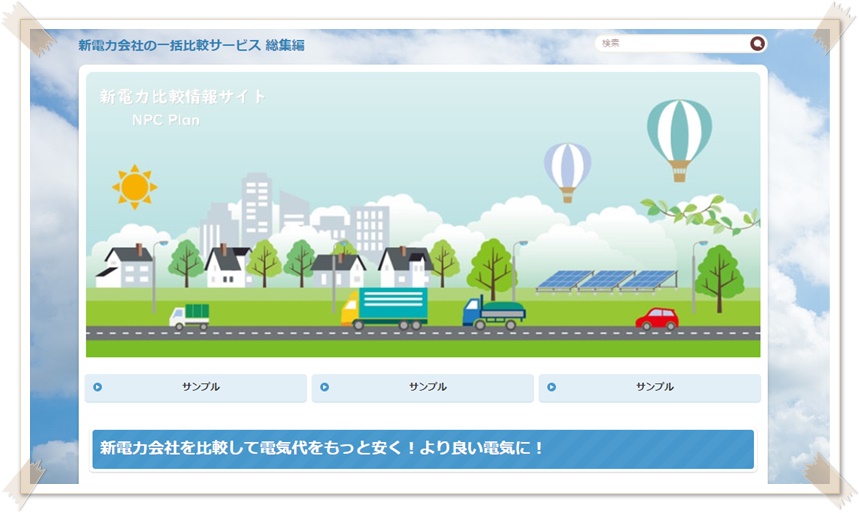Click the arrow icon in the first サンプル button
This screenshot has width=859, height=513.
[98, 387]
